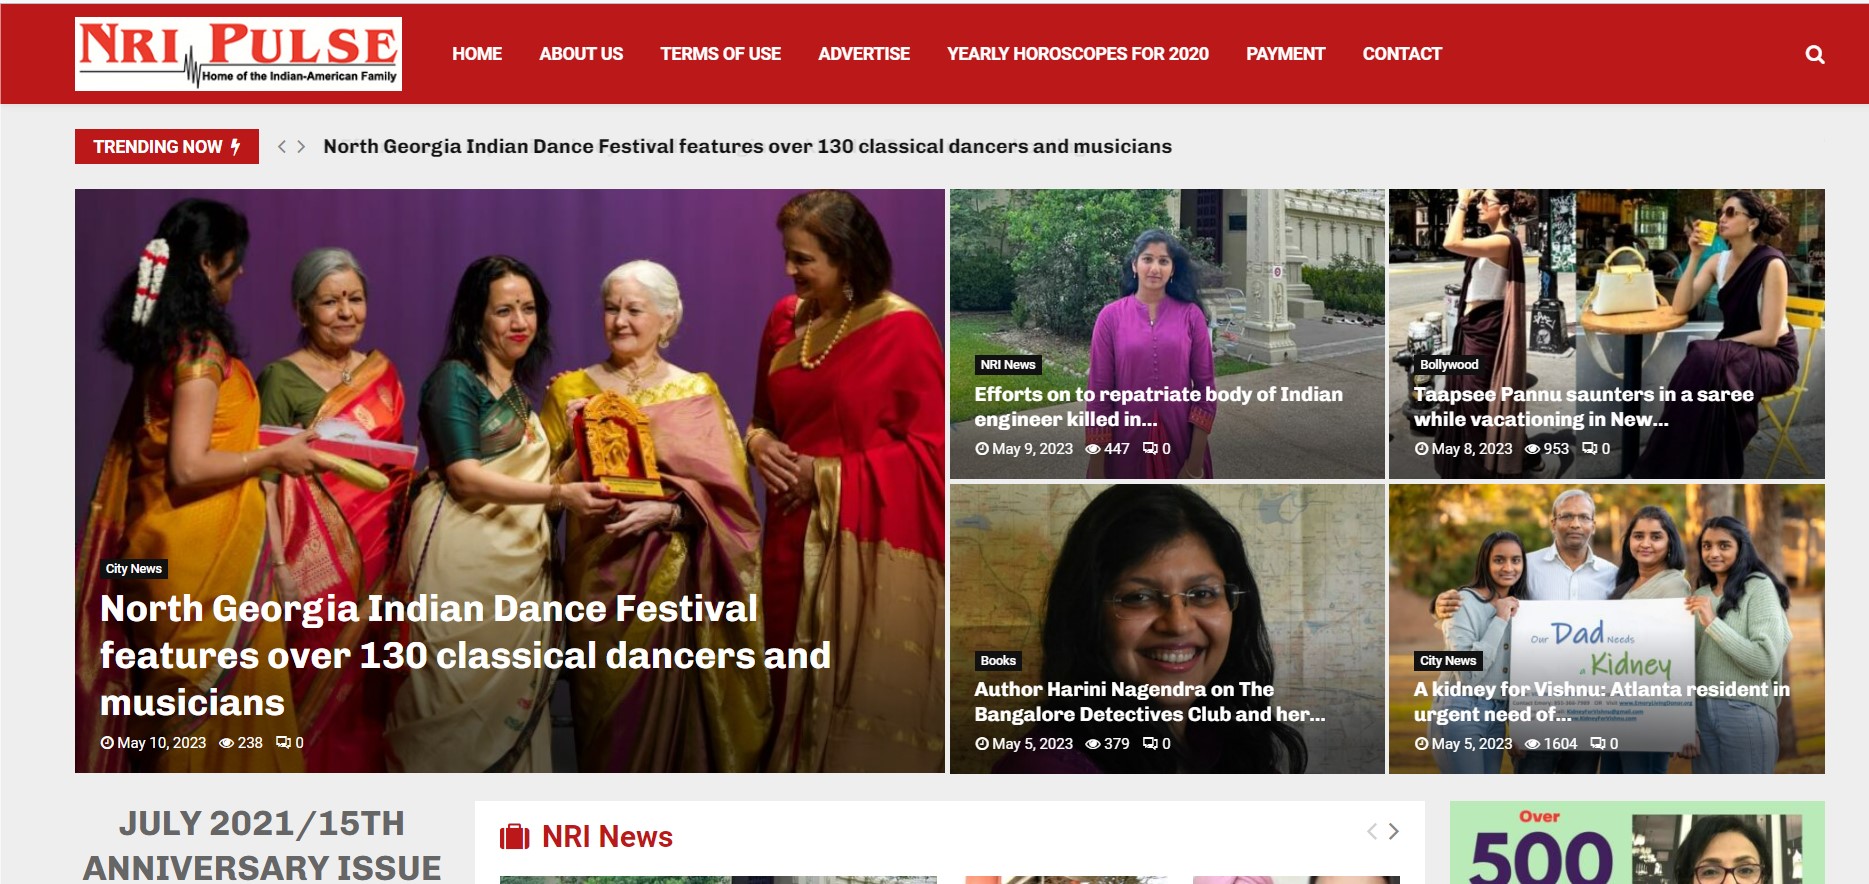Open the search magnifier icon
The height and width of the screenshot is (884, 1869).
[x=1815, y=55]
